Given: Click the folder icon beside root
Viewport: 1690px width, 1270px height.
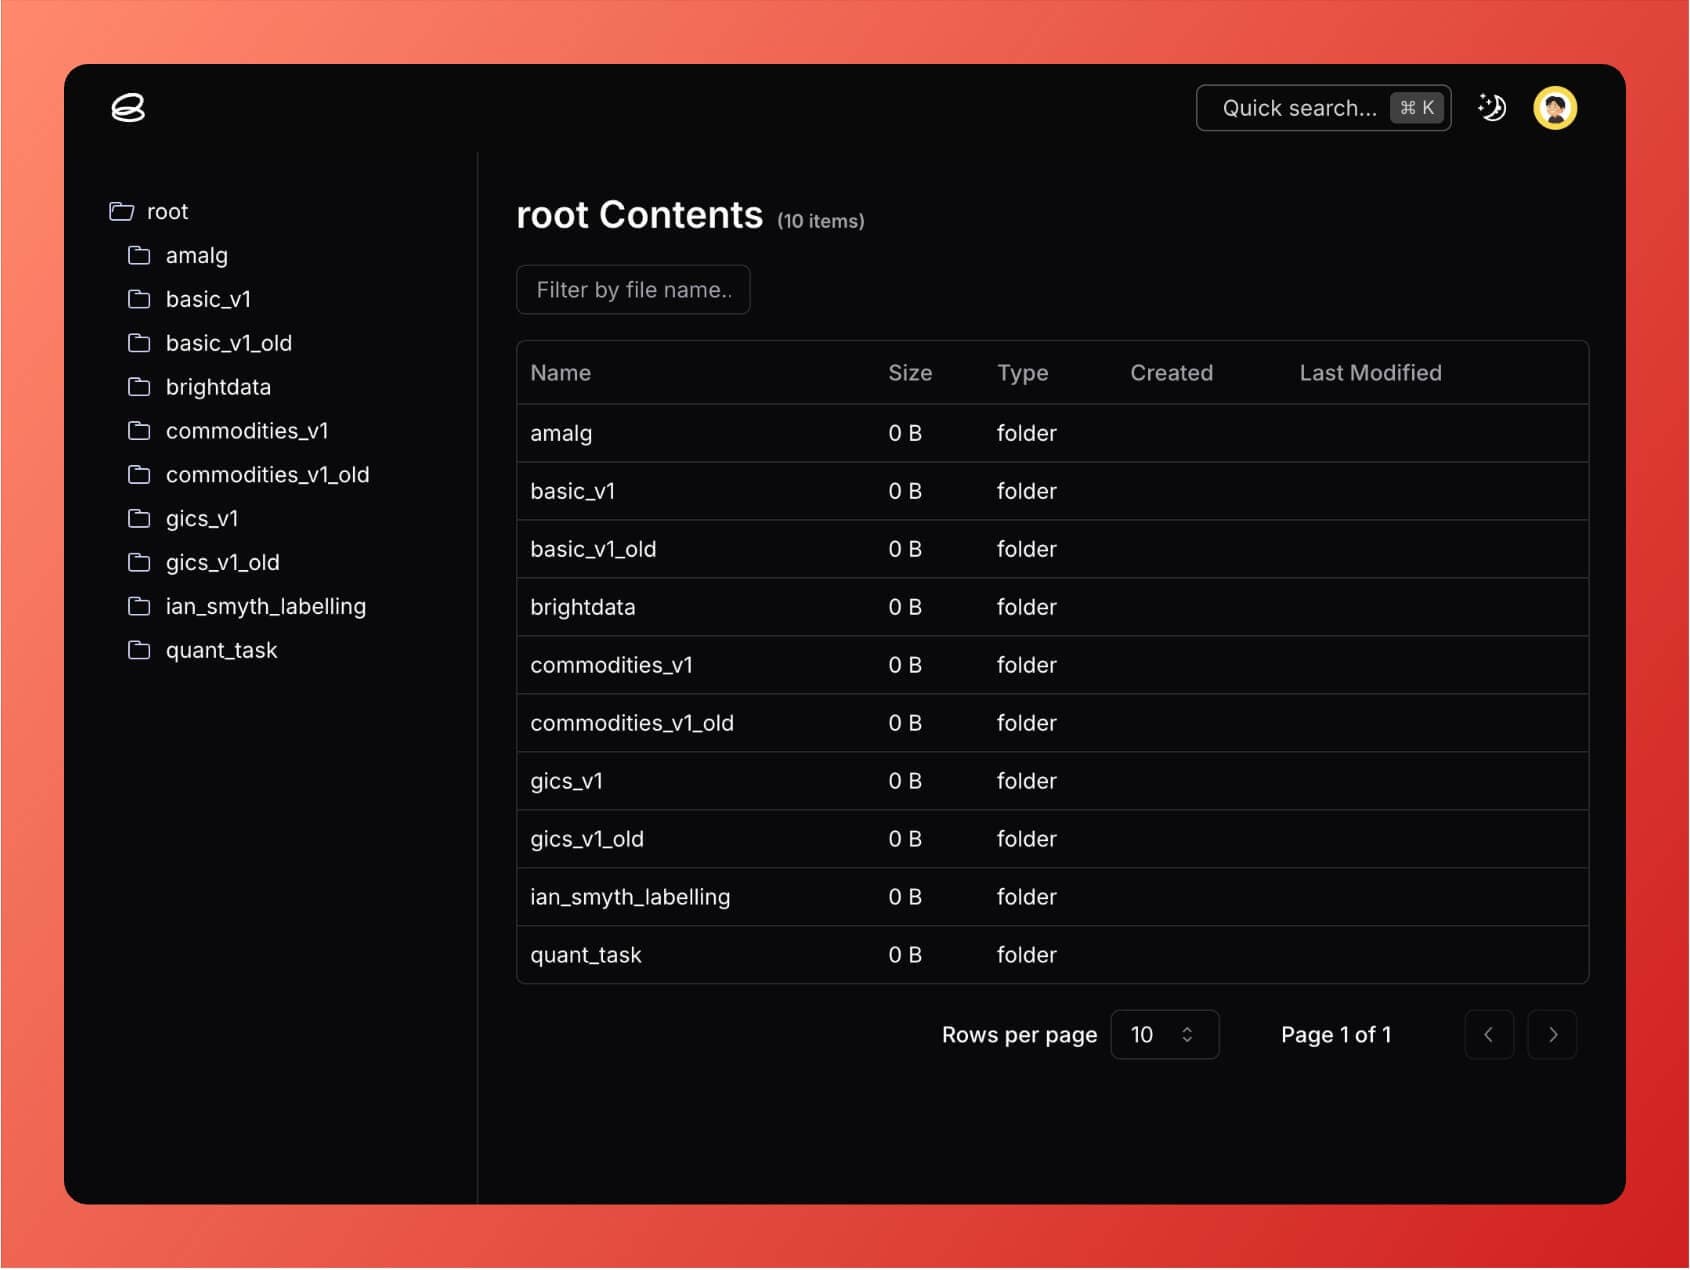Looking at the screenshot, I should point(120,211).
